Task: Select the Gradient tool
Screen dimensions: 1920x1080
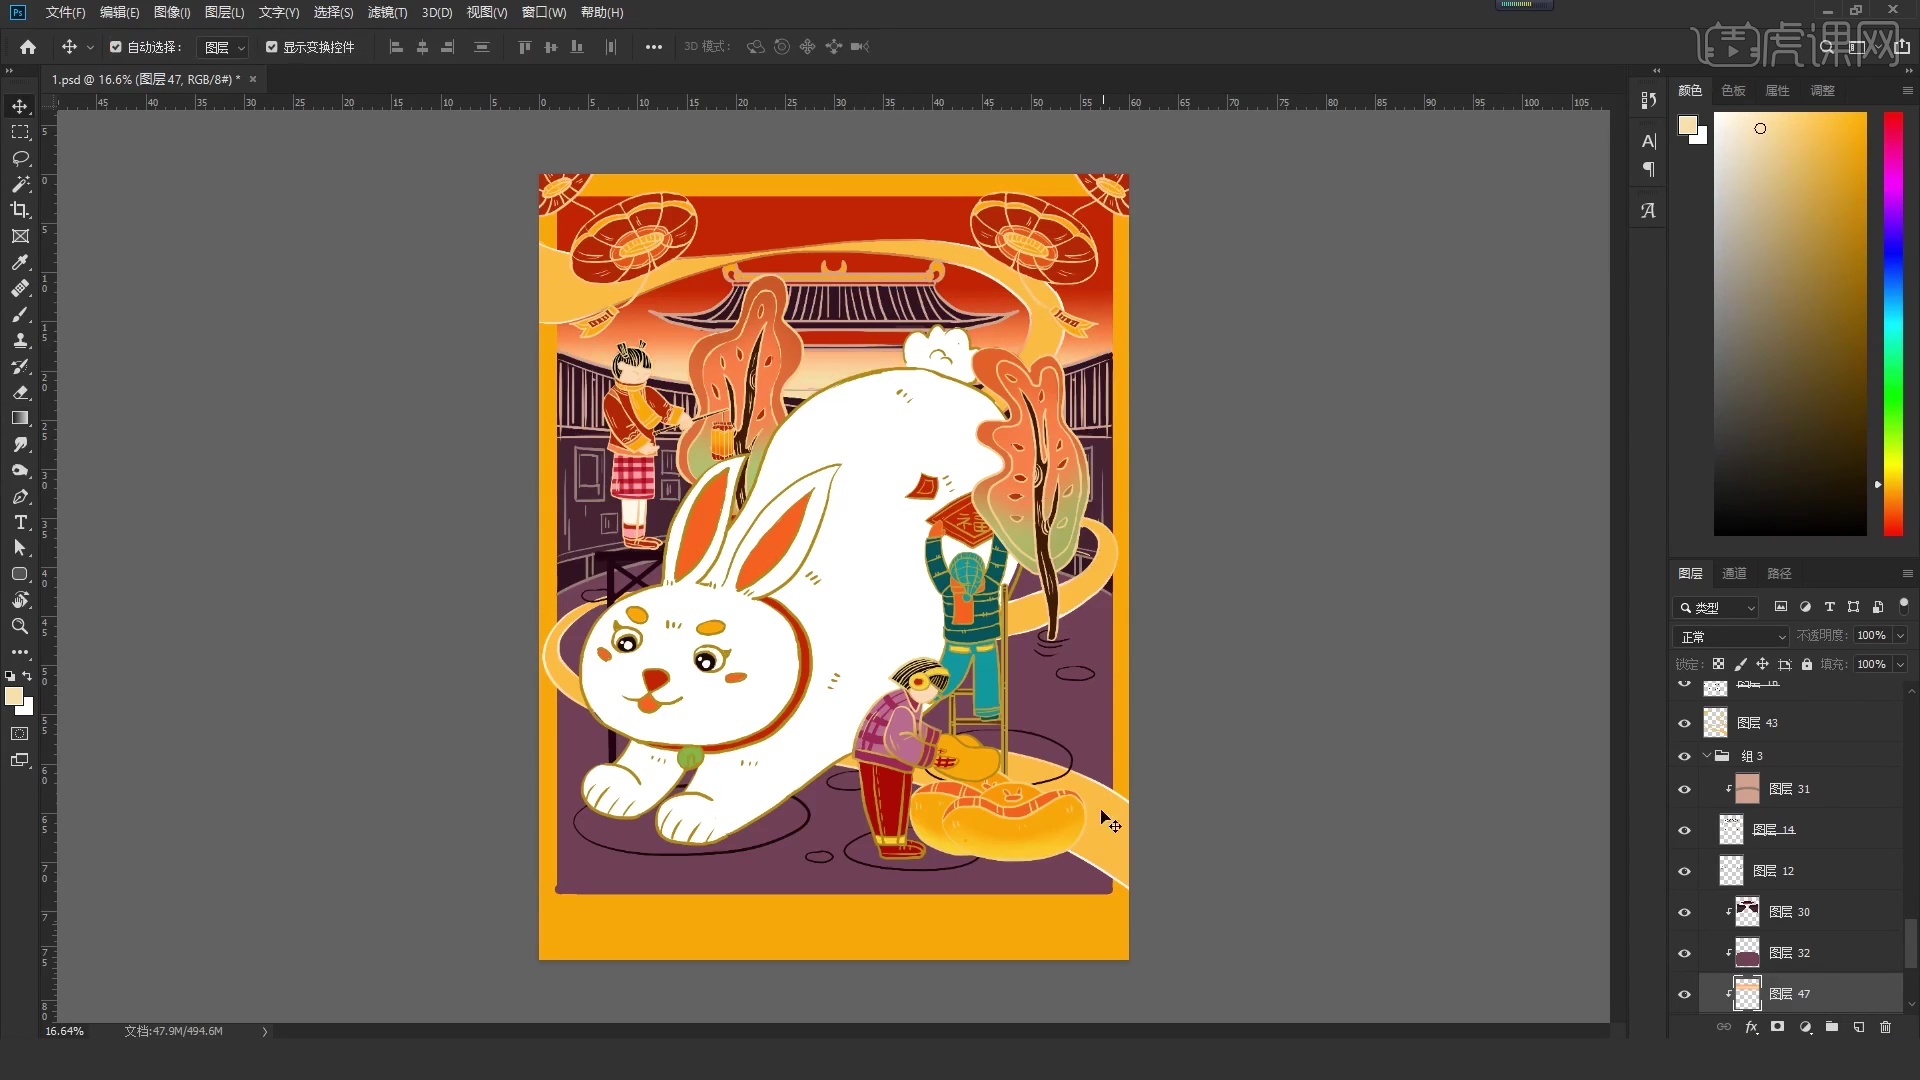Action: (20, 418)
